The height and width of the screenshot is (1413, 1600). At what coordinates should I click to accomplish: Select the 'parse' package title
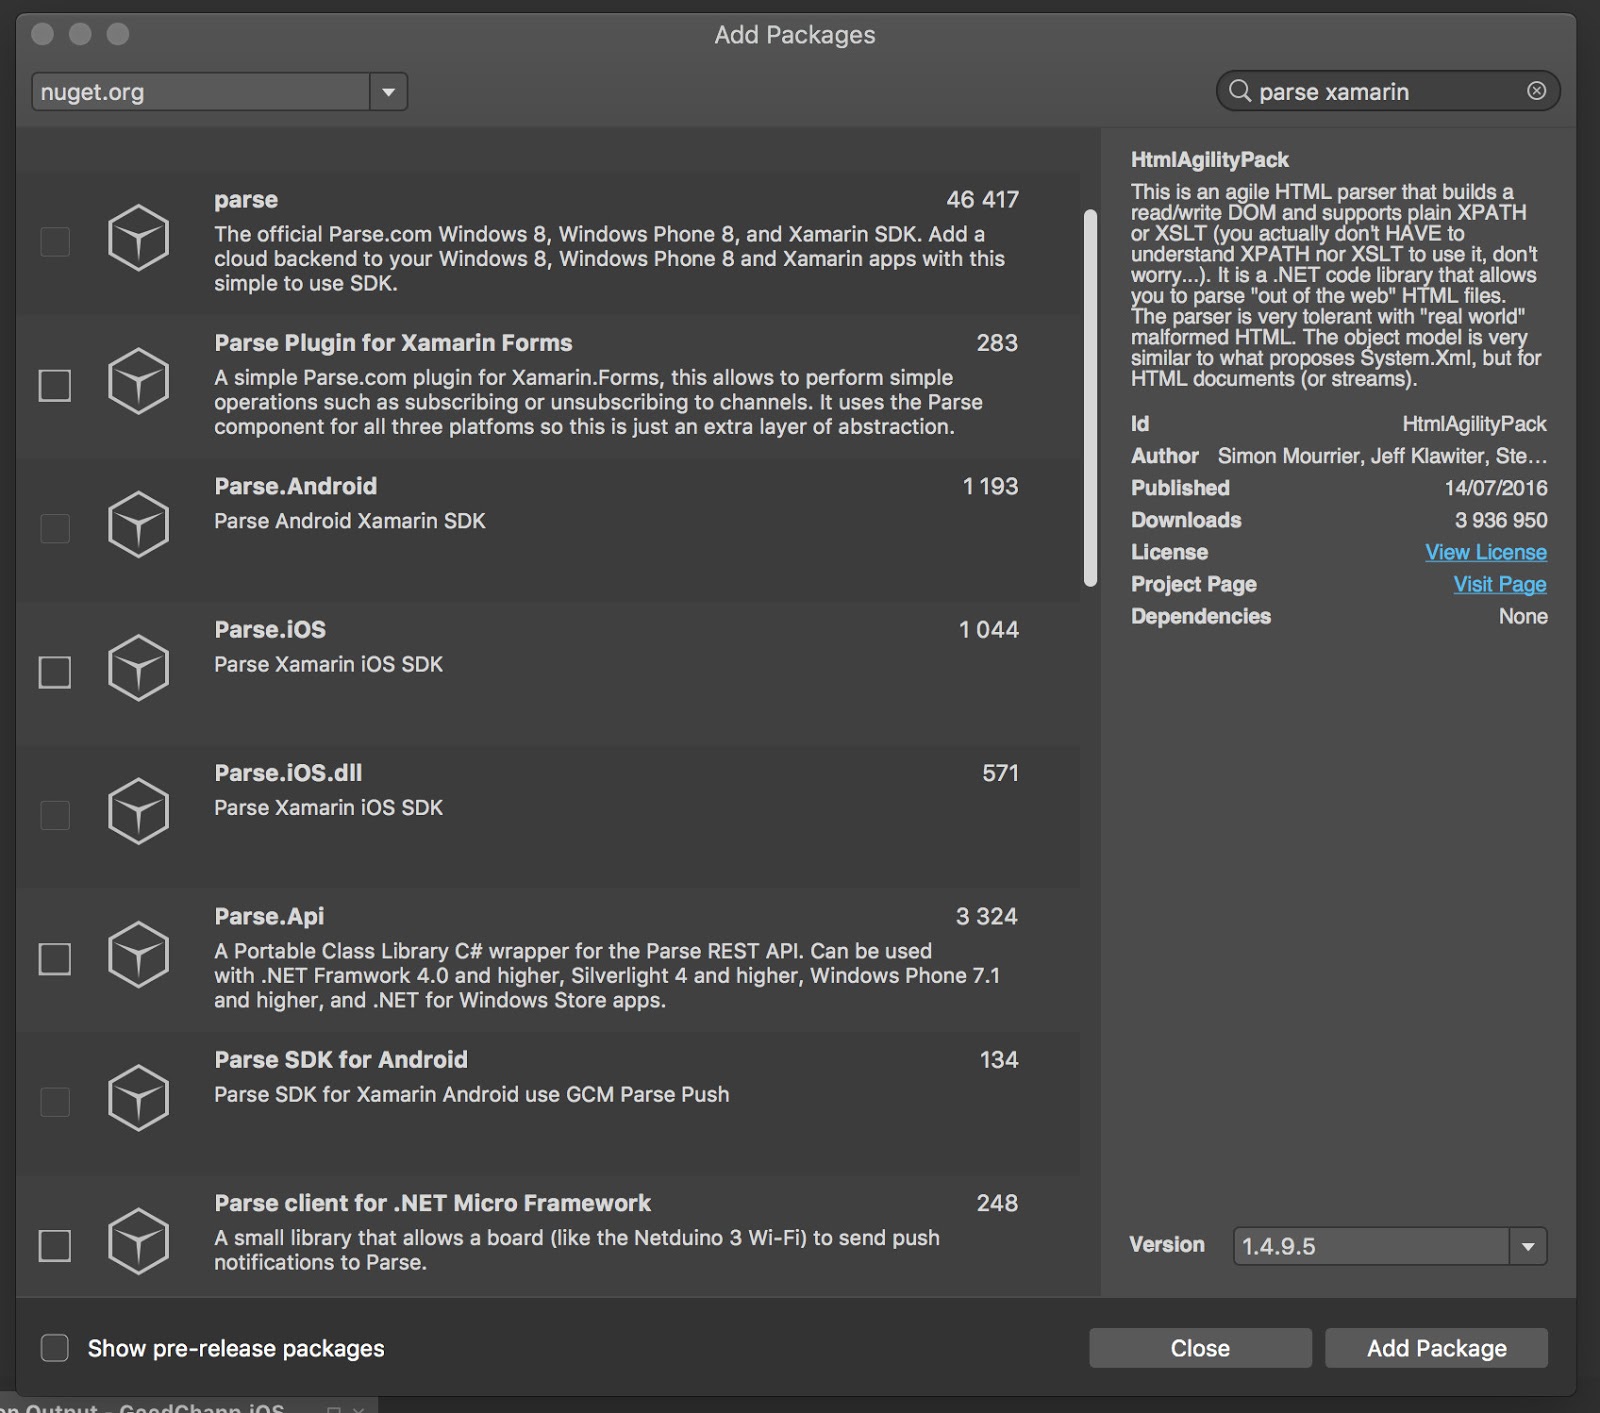click(246, 200)
